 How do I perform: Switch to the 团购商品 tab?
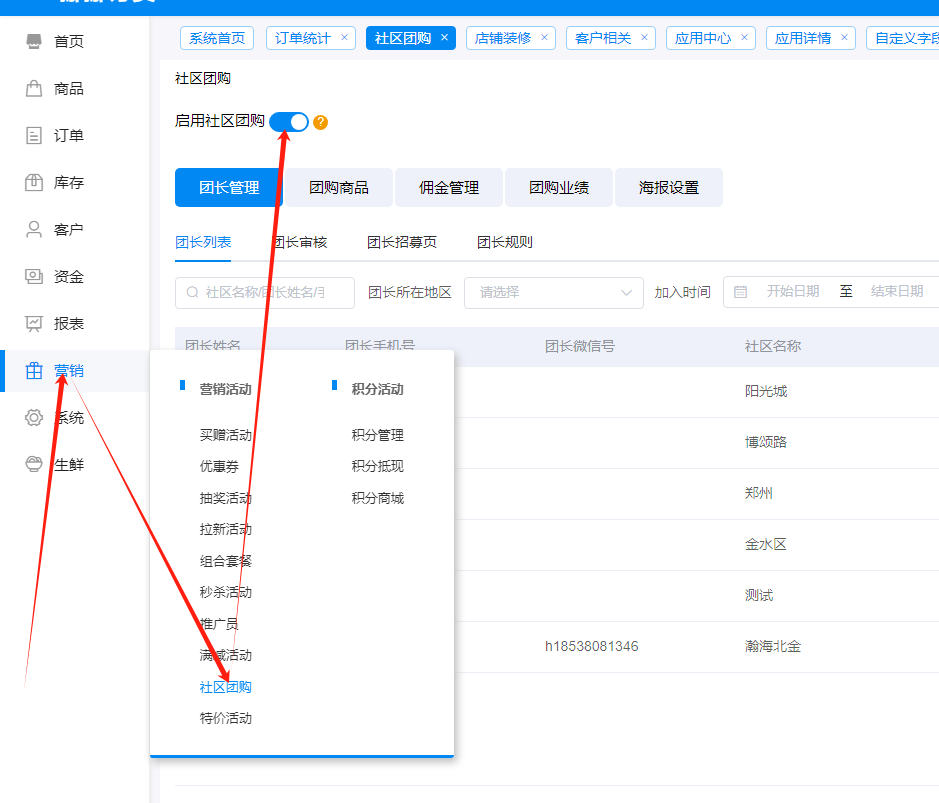pos(338,188)
